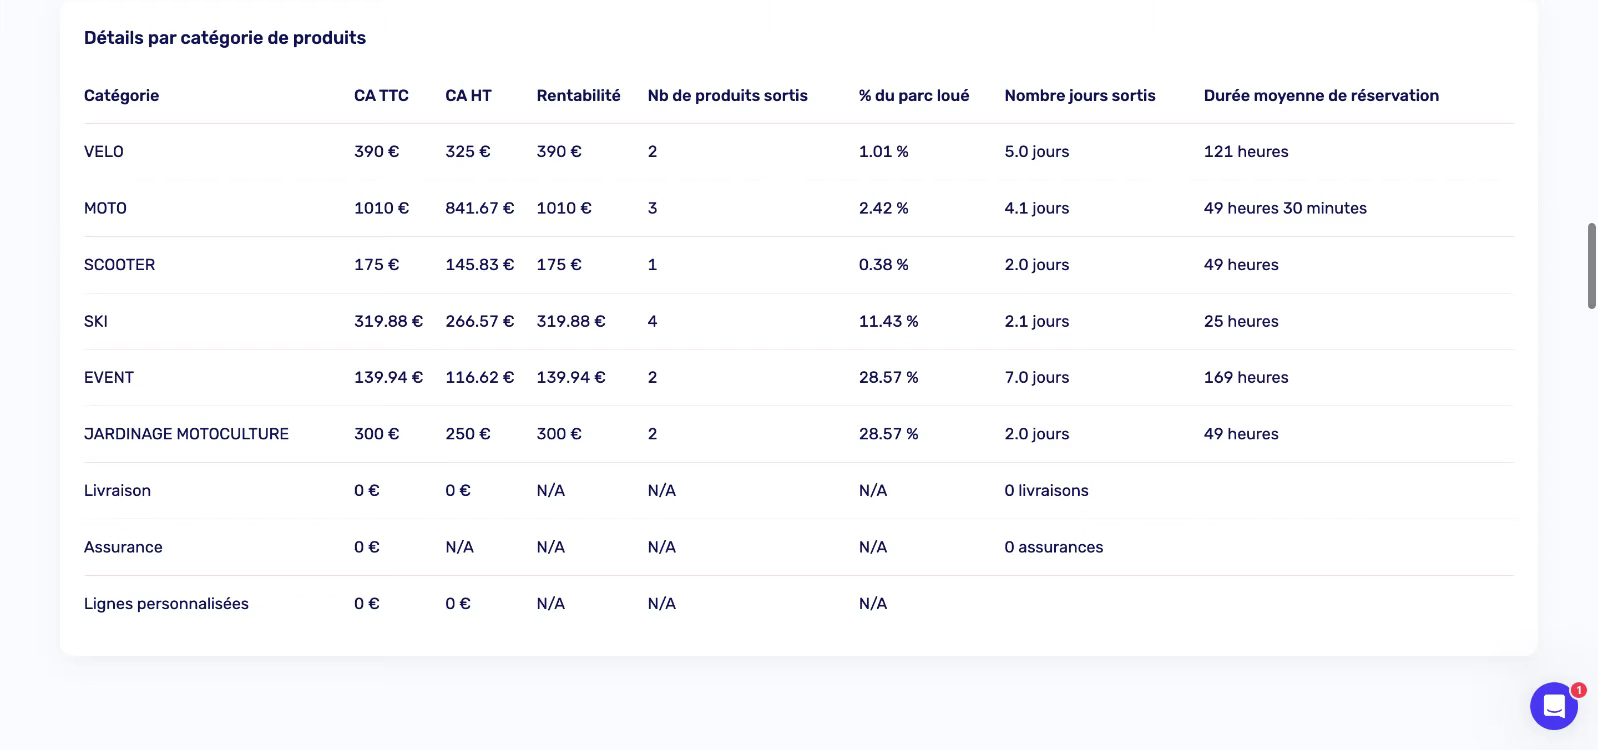1598x750 pixels.
Task: Select the MOTO category row
Action: (x=799, y=208)
